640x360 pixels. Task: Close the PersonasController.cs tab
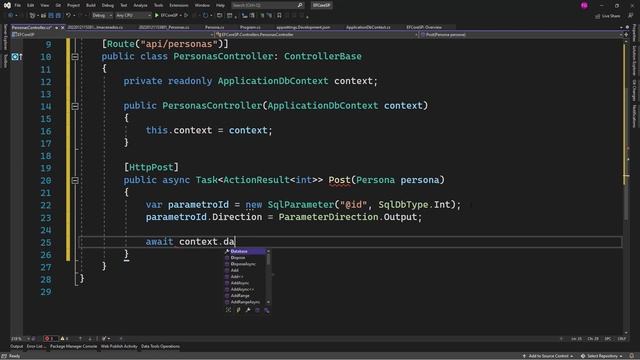(x=62, y=27)
